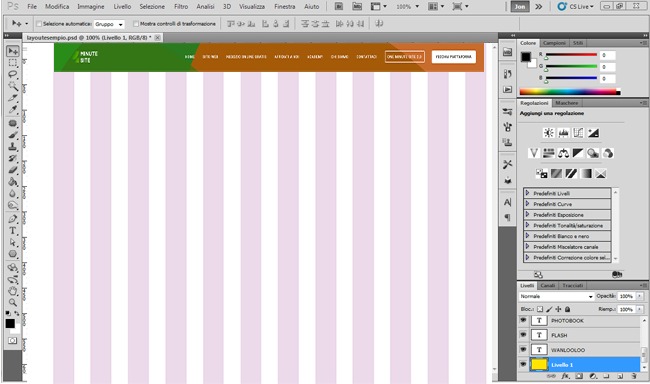The width and height of the screenshot is (650, 384).
Task: Select the Zoom tool in the toolbox
Action: click(13, 302)
